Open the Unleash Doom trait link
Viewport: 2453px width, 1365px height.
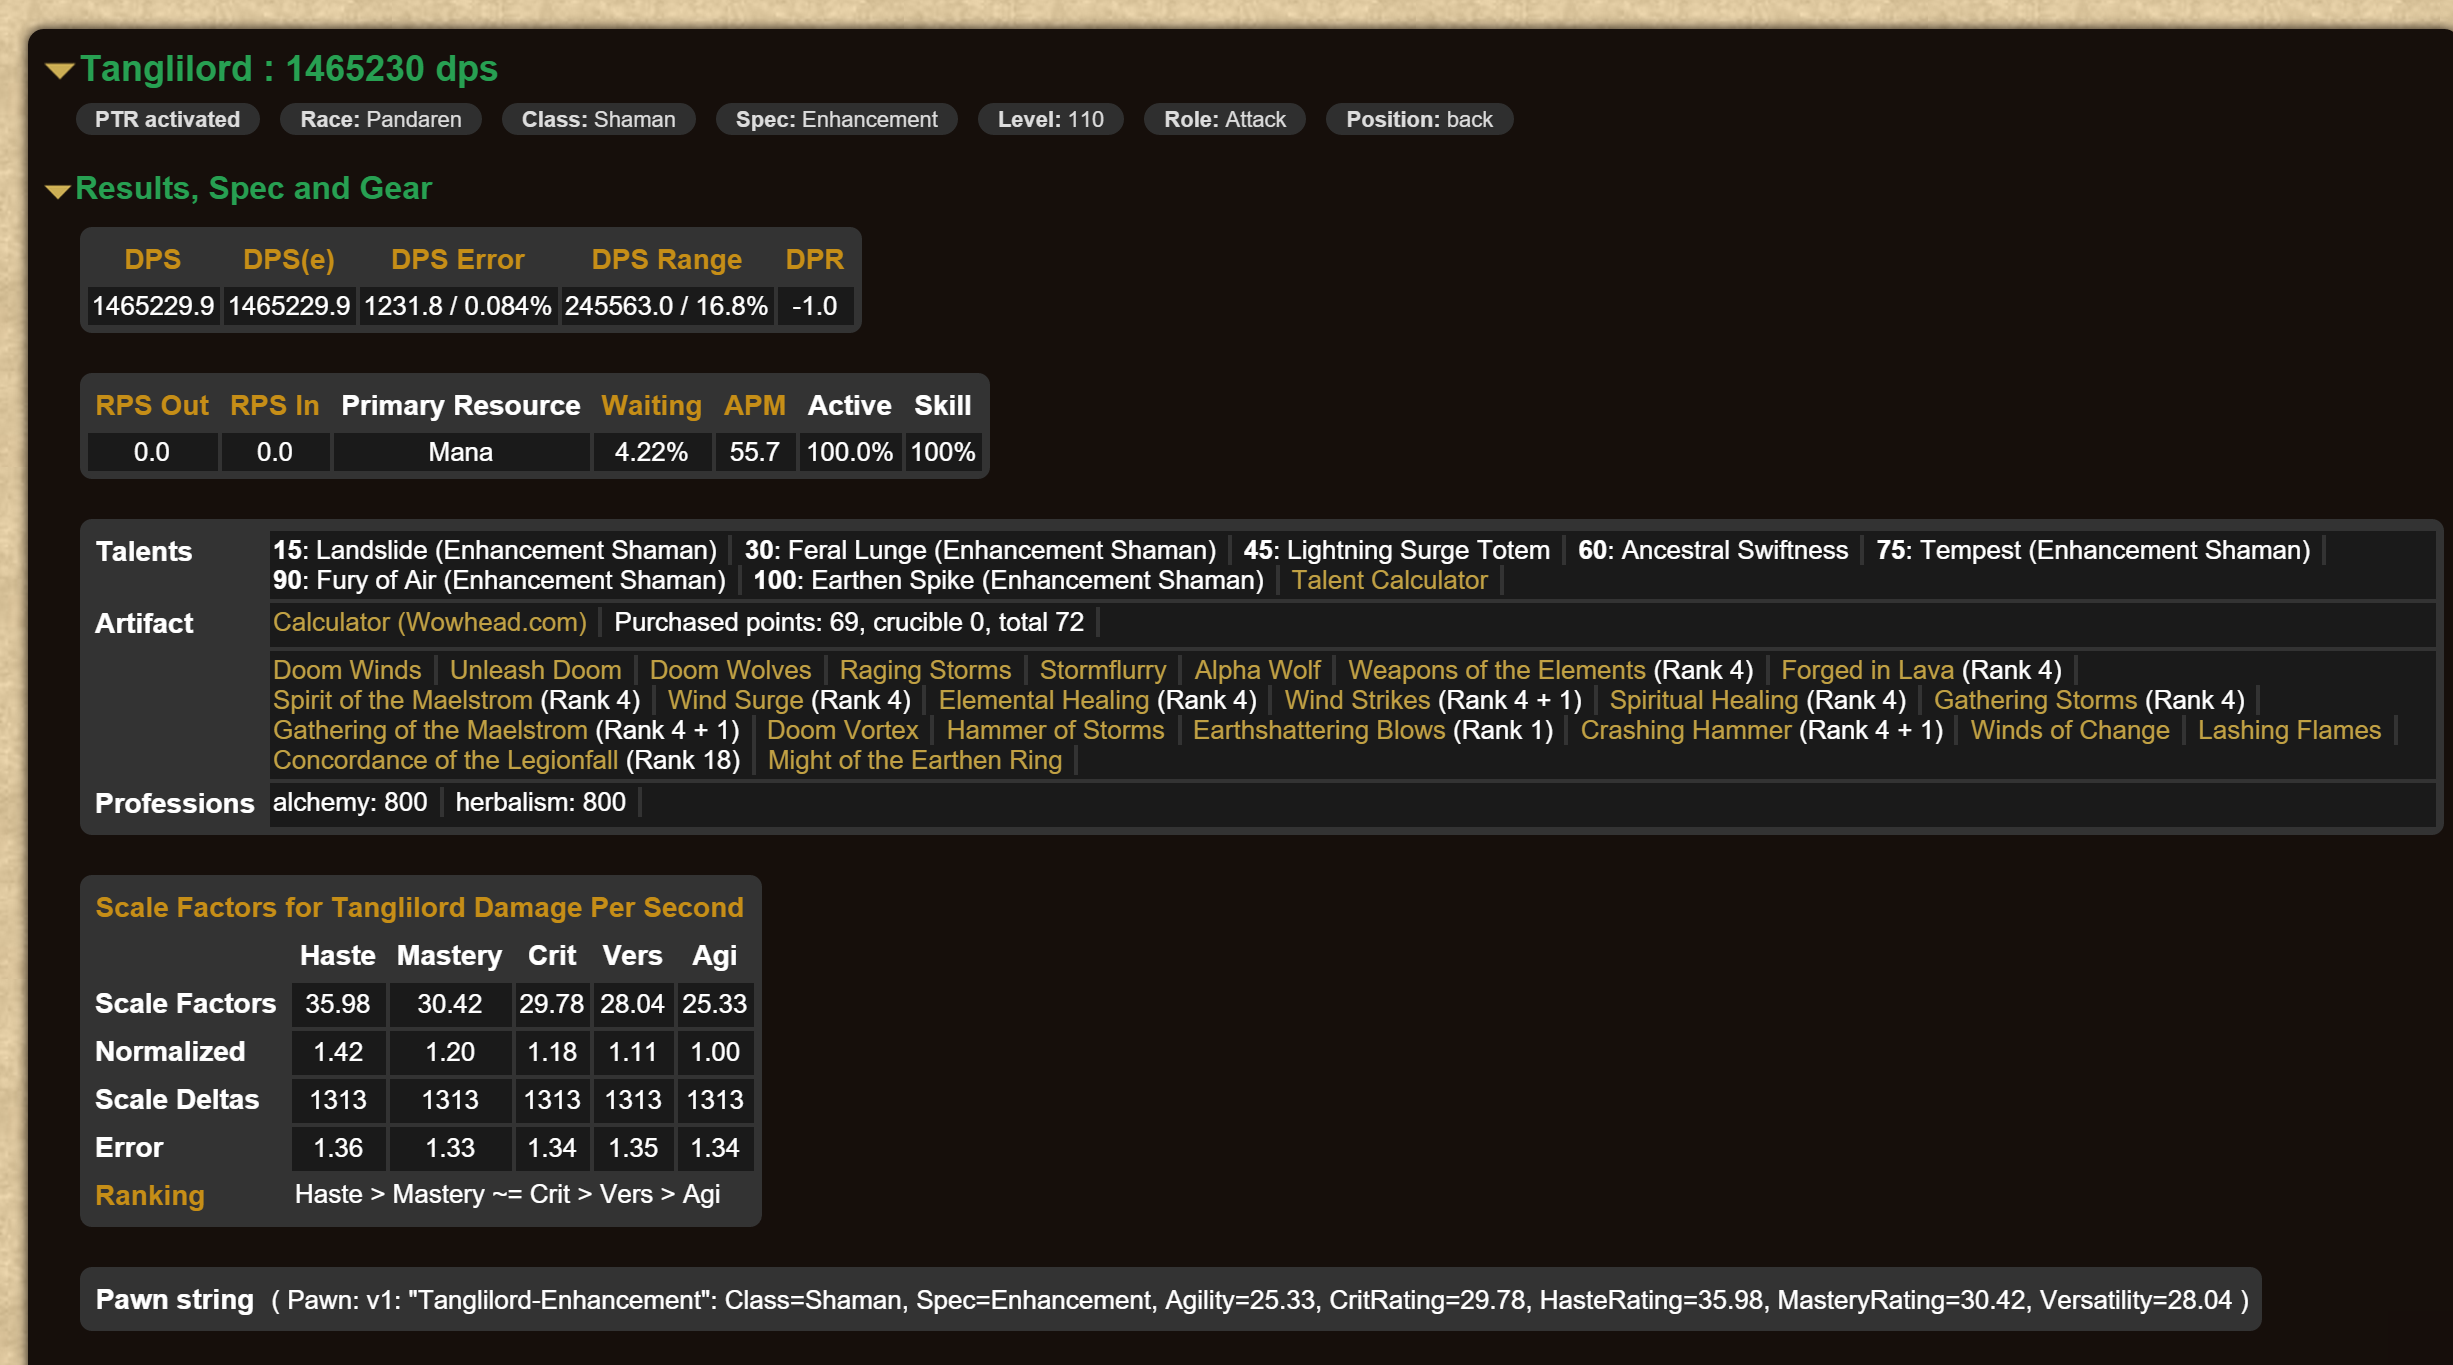point(534,670)
